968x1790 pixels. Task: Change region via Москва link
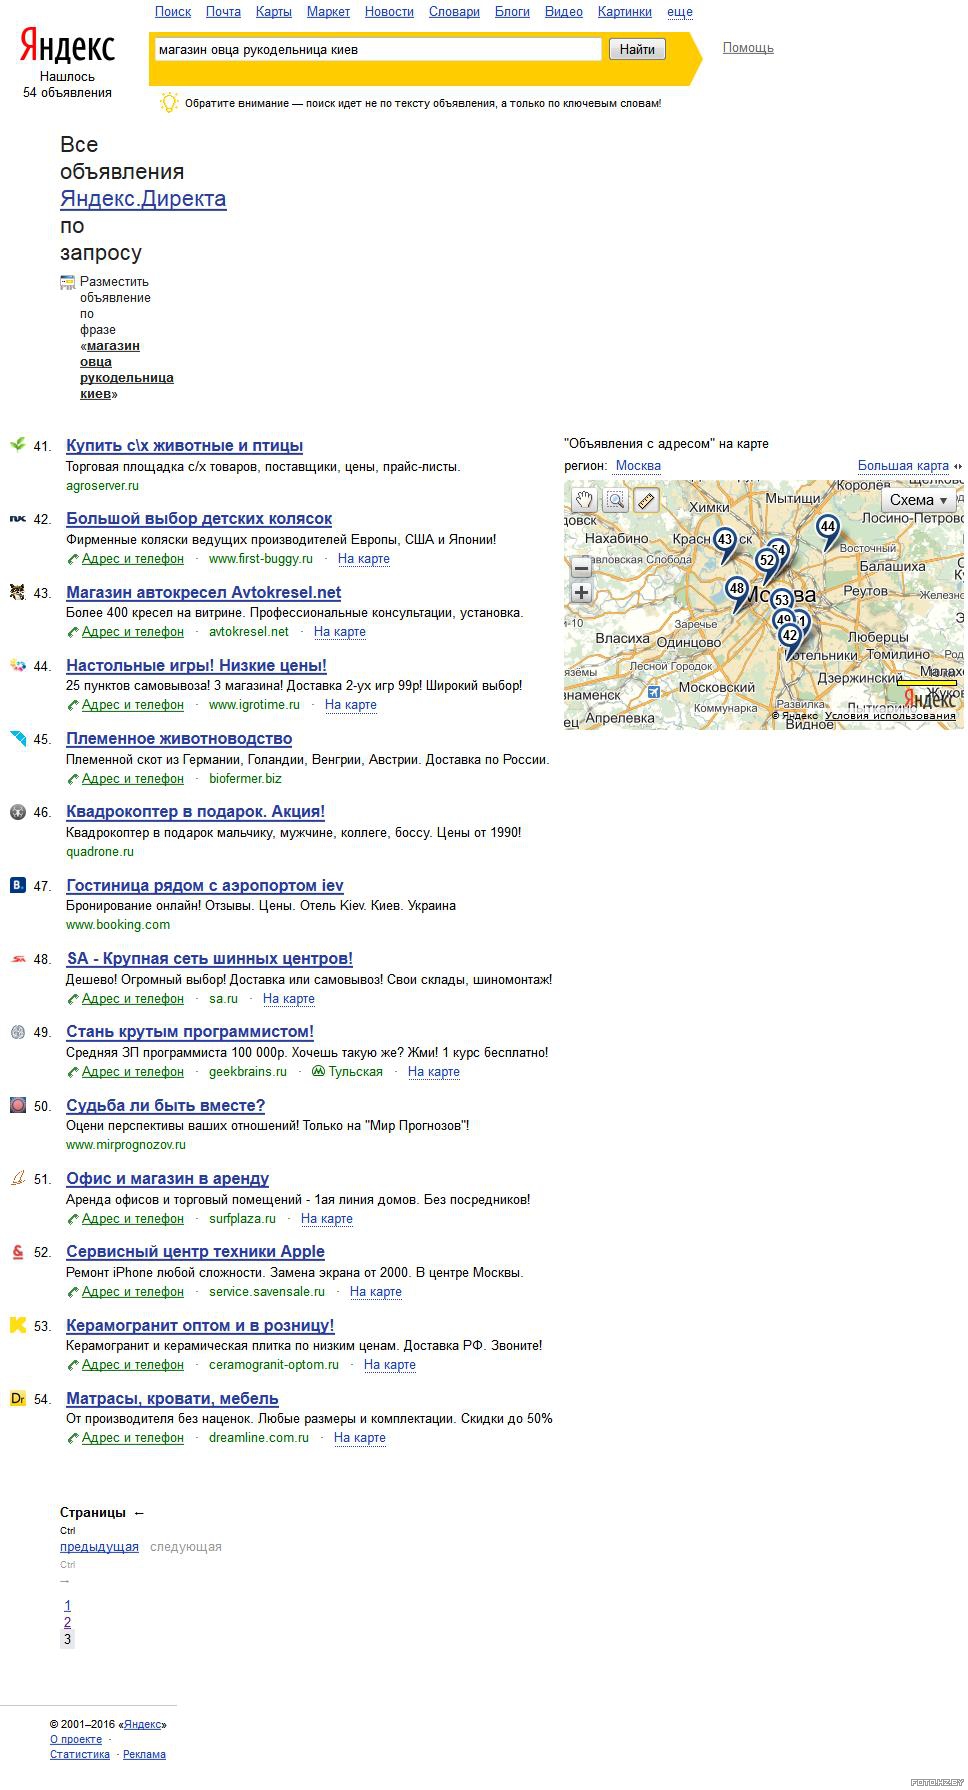638,465
